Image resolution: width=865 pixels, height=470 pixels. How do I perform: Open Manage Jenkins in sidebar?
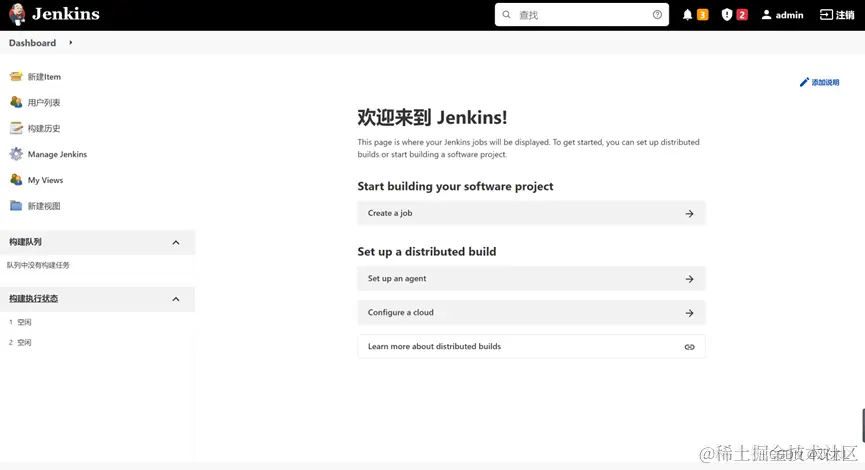pyautogui.click(x=57, y=154)
